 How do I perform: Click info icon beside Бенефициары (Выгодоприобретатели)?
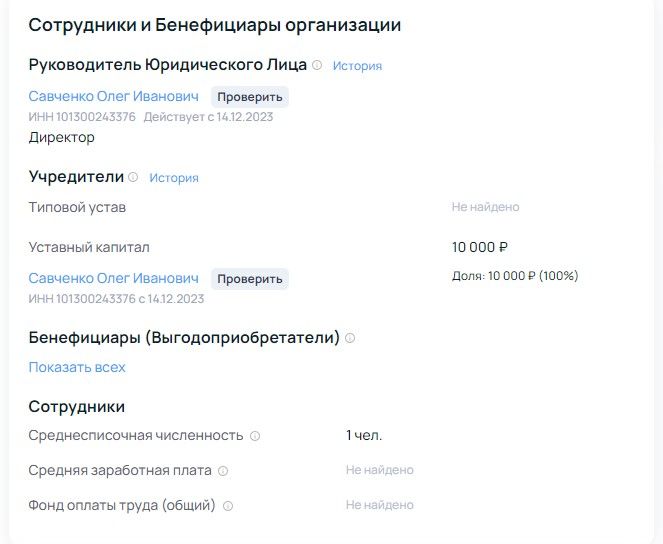[350, 338]
